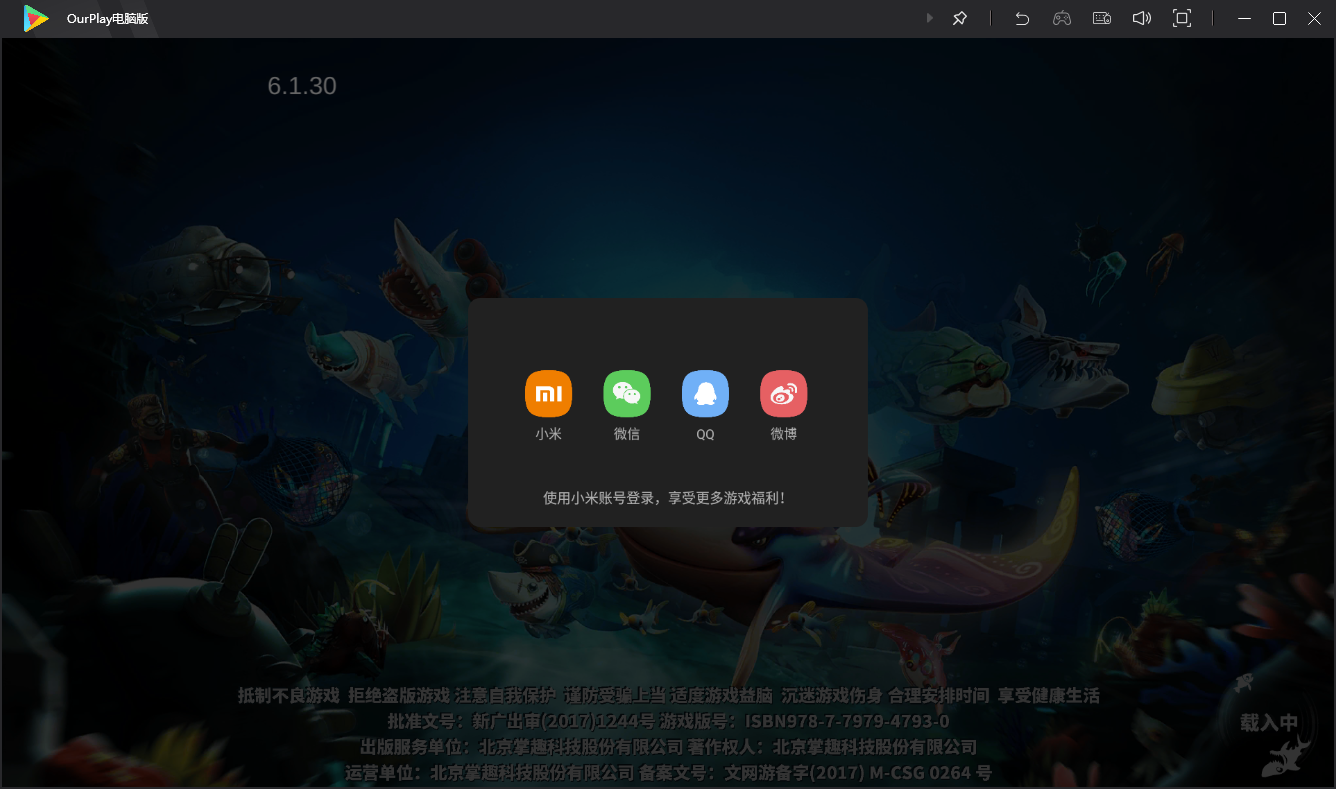Toggle the volume speaker icon
This screenshot has height=789, width=1336.
(1142, 18)
